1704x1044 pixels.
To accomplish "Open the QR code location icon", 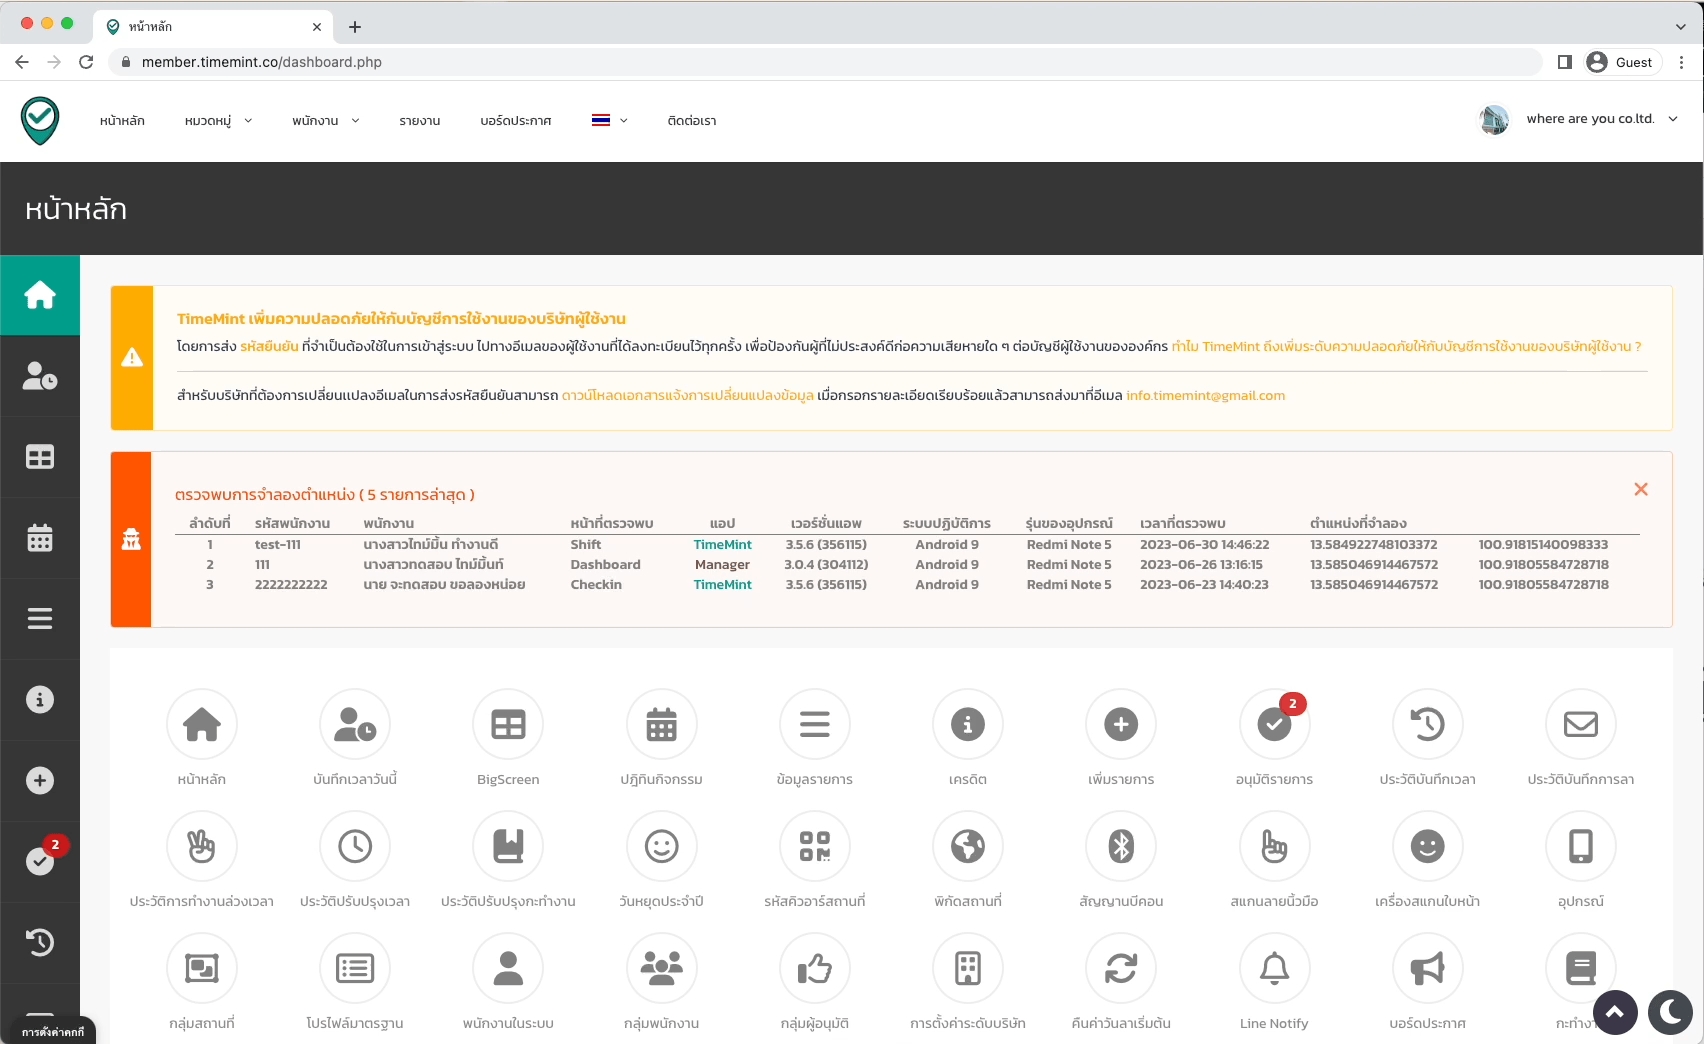I will pos(814,847).
